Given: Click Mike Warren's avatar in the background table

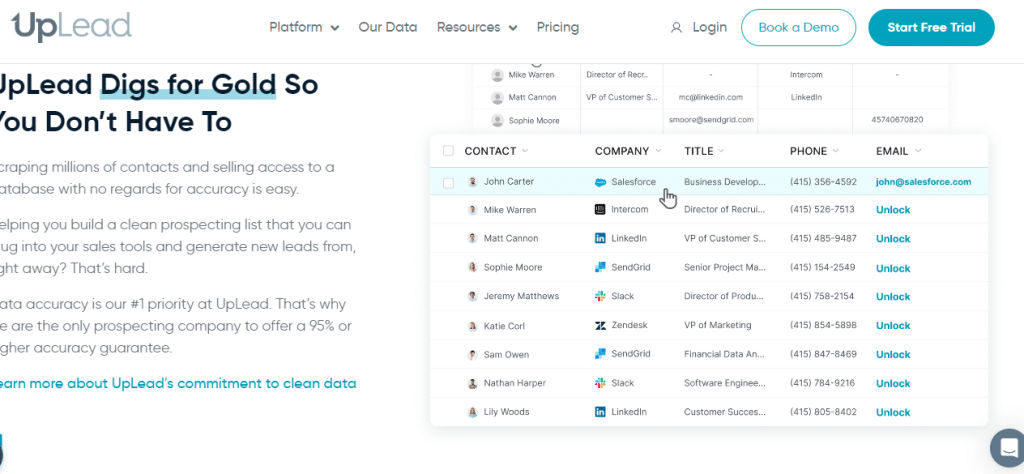Looking at the screenshot, I should (498, 75).
